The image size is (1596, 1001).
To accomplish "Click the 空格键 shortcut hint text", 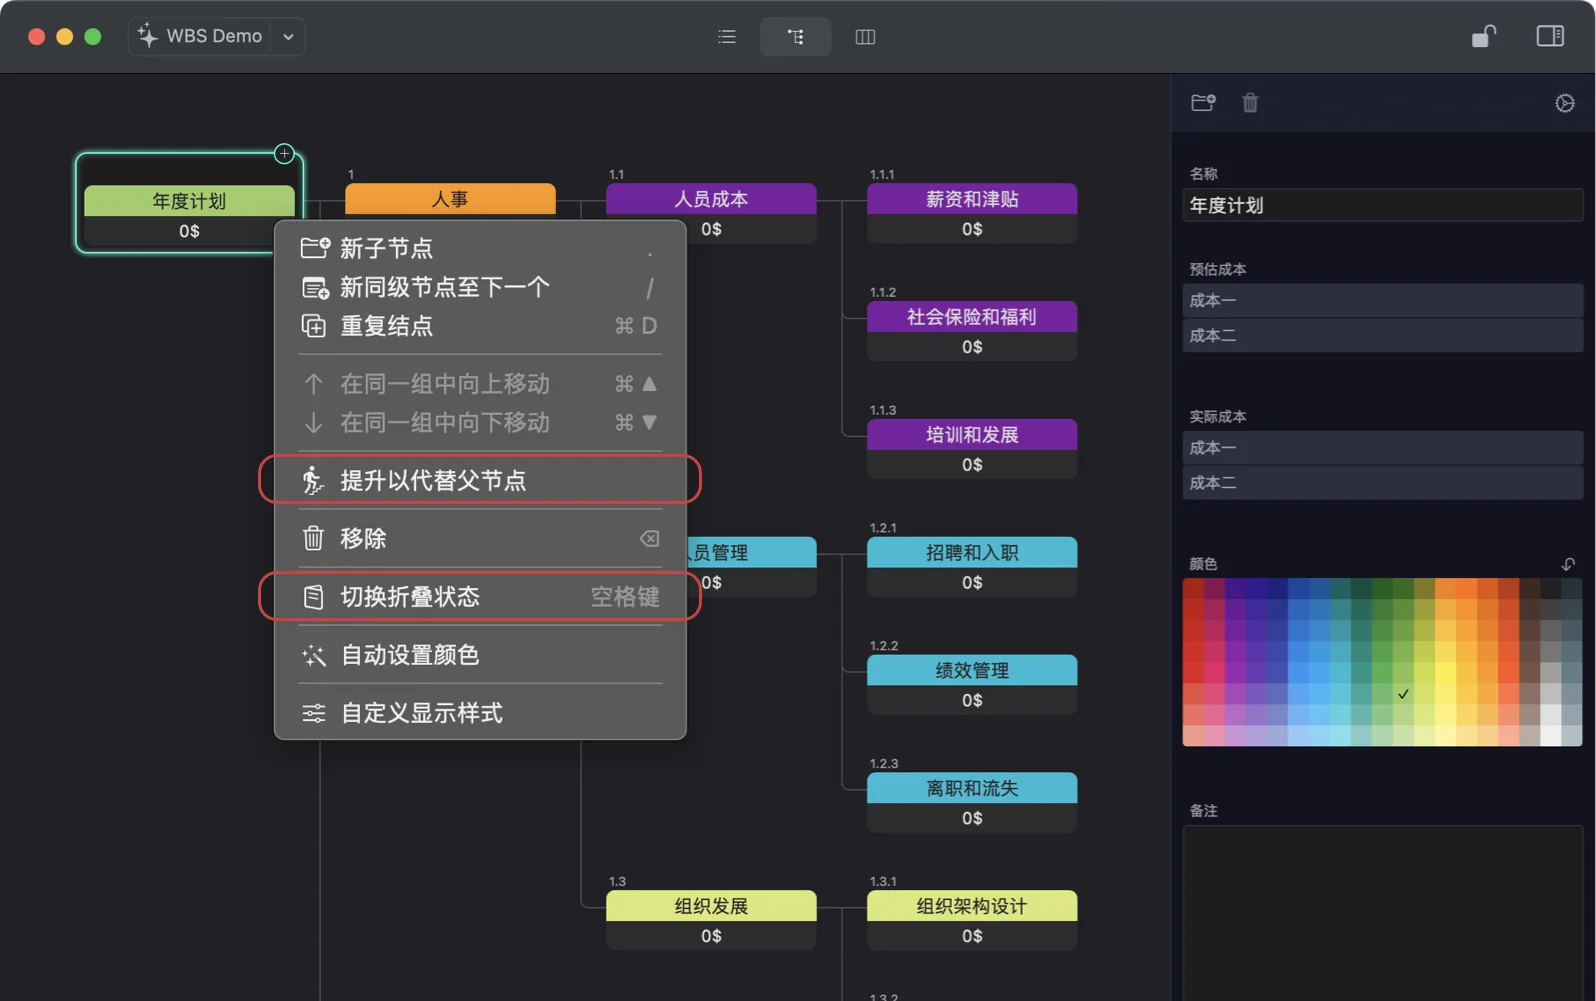I will click(x=625, y=597).
